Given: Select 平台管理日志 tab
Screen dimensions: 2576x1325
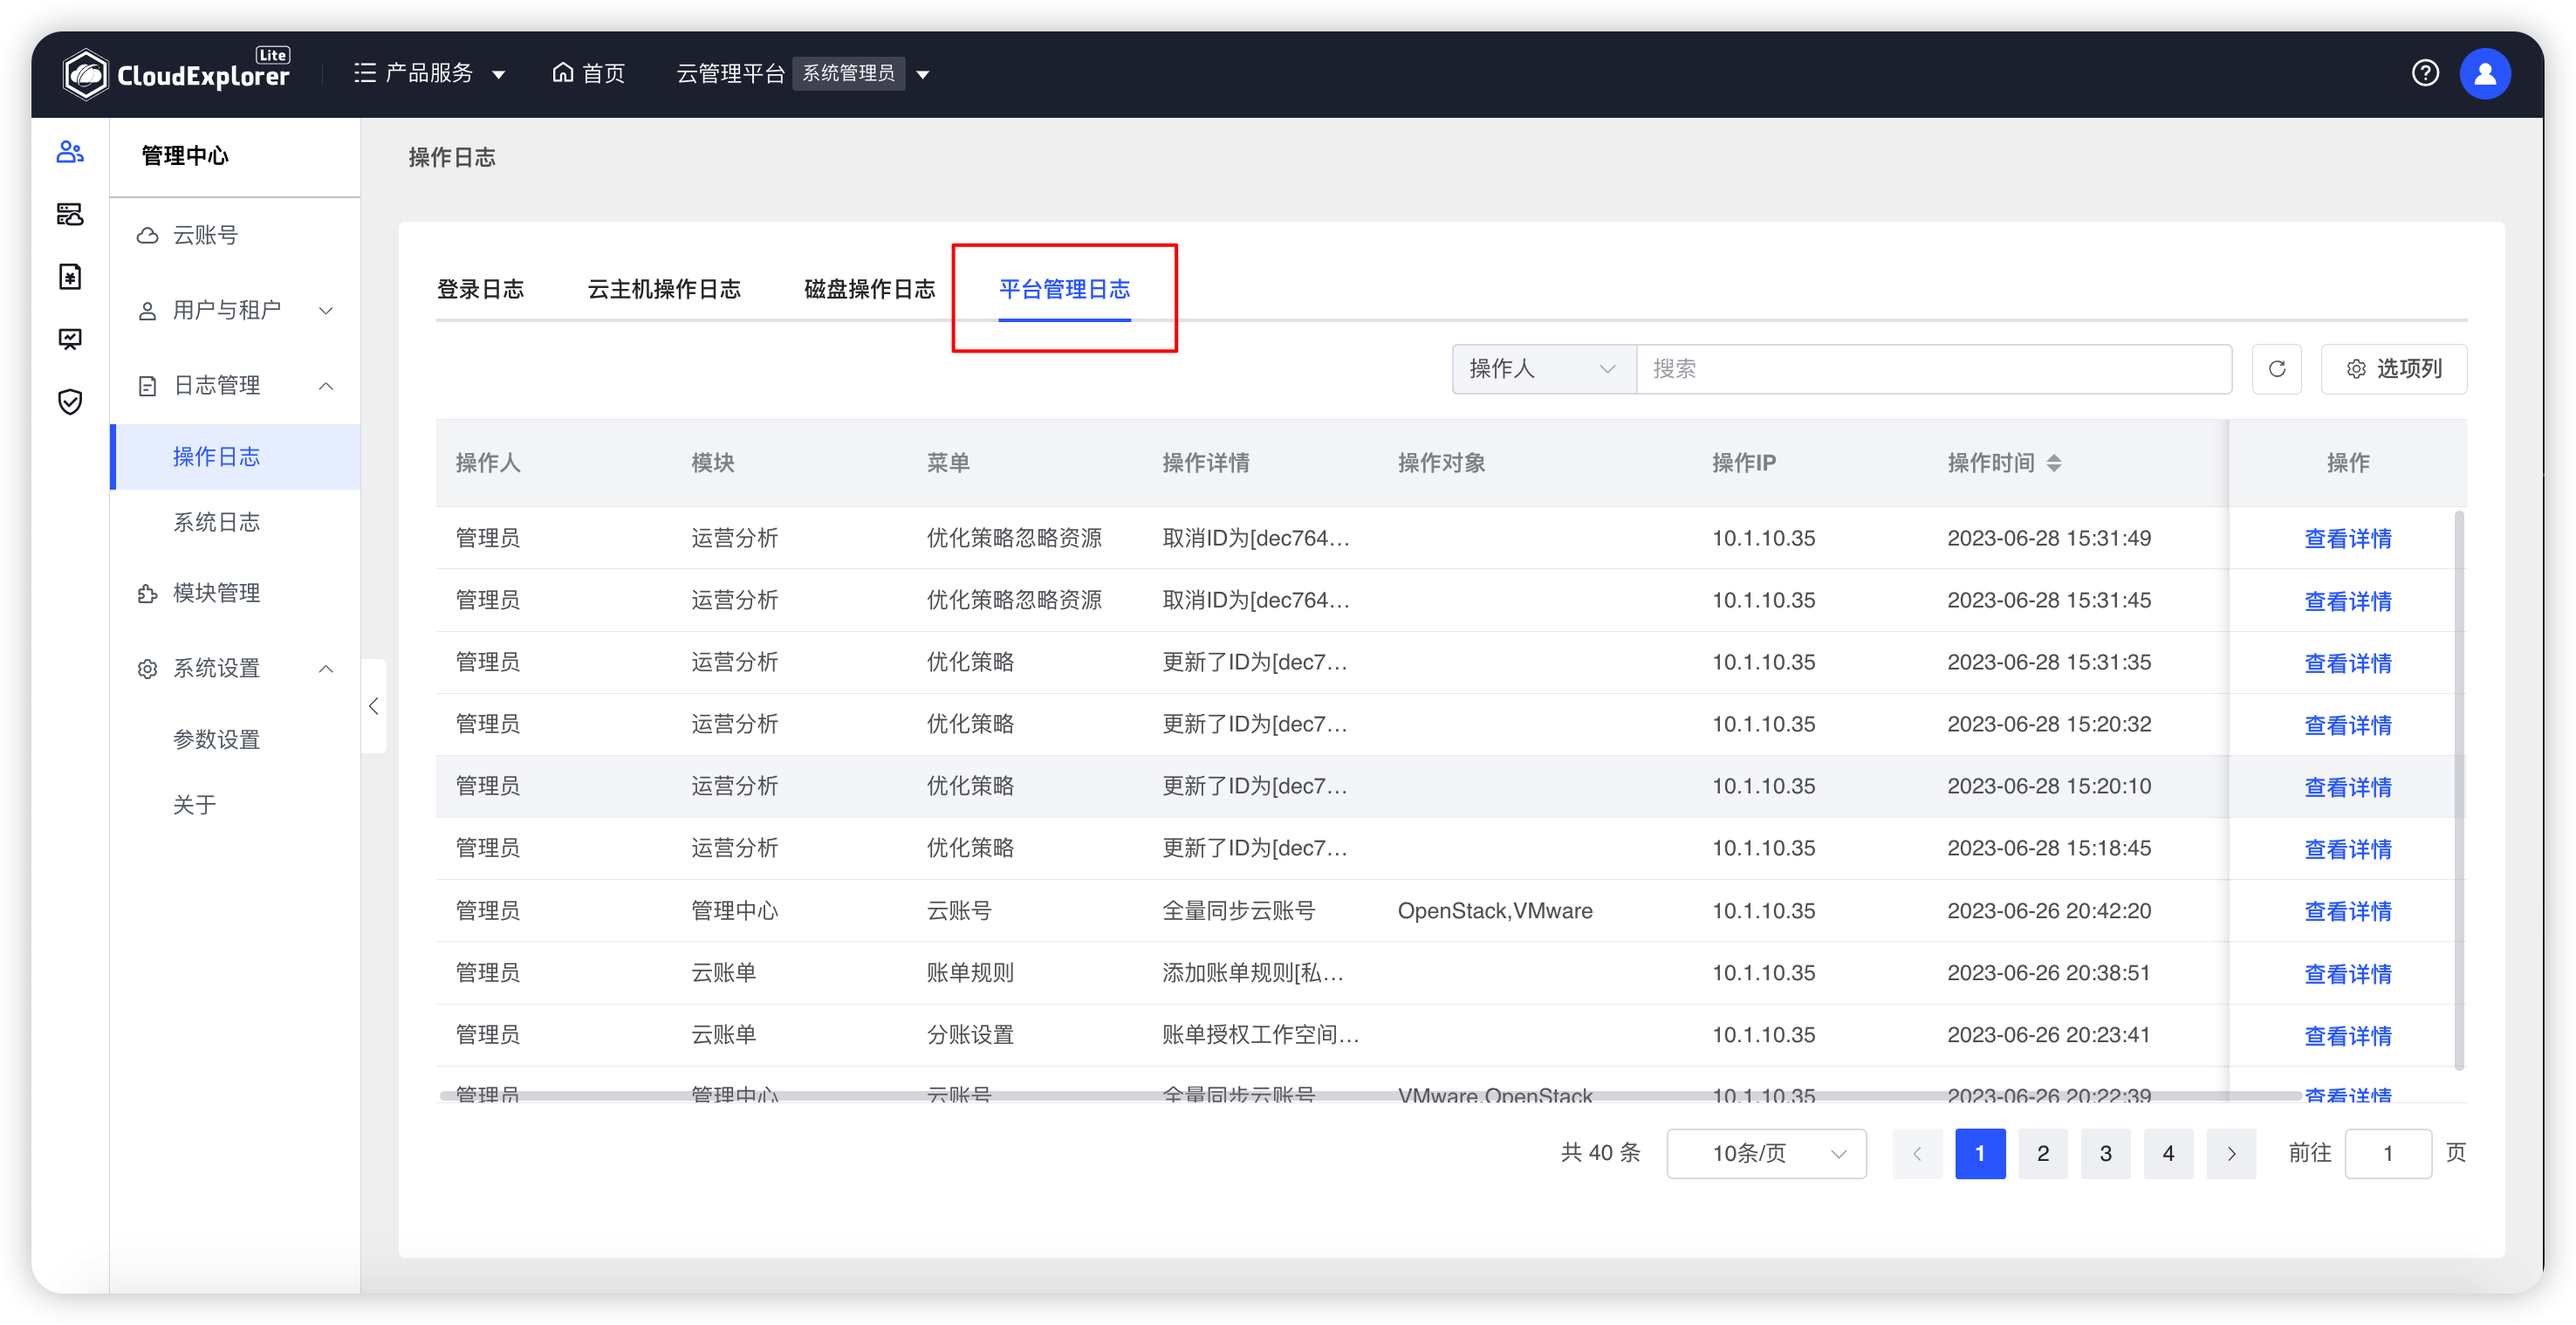Looking at the screenshot, I should click(1064, 289).
